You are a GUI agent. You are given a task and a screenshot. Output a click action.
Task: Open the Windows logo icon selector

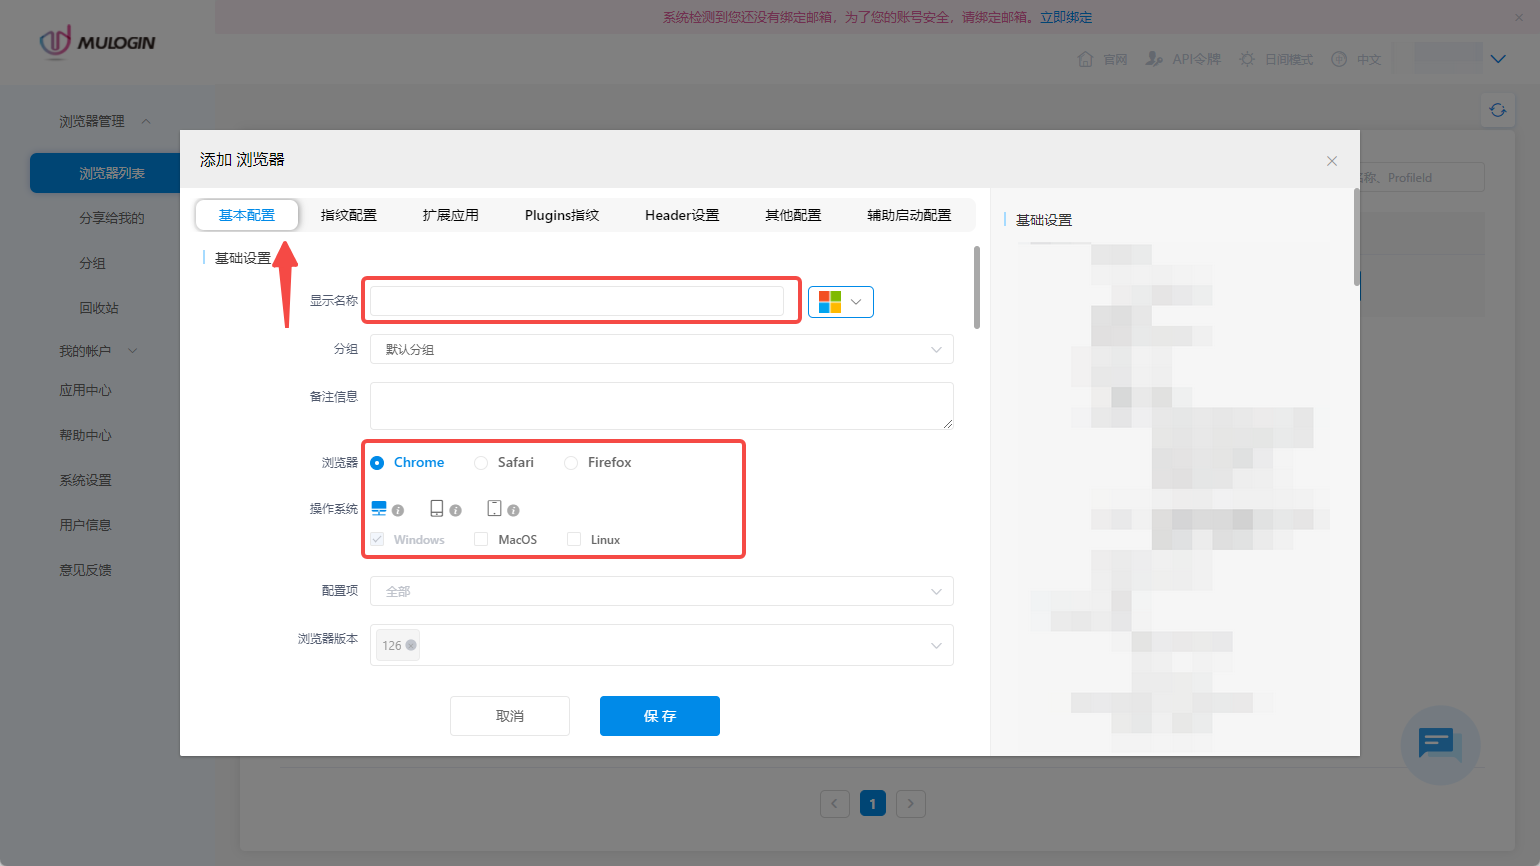841,301
